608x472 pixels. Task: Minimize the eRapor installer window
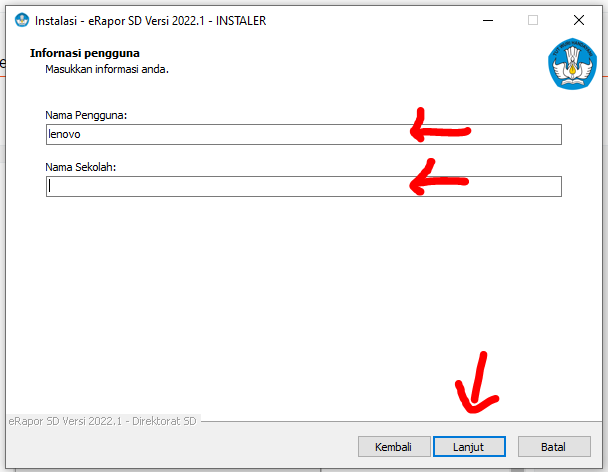coord(488,20)
